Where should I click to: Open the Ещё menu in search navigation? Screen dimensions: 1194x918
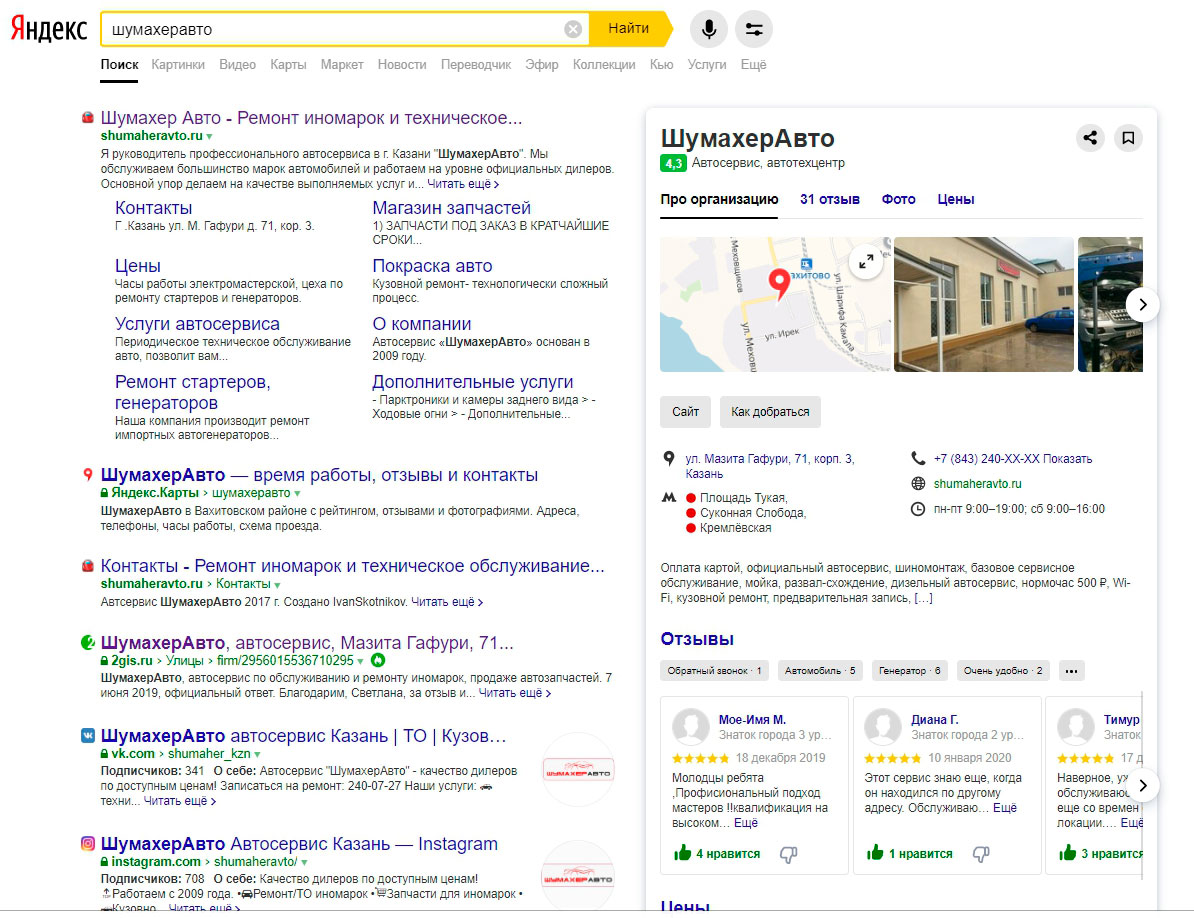click(753, 65)
